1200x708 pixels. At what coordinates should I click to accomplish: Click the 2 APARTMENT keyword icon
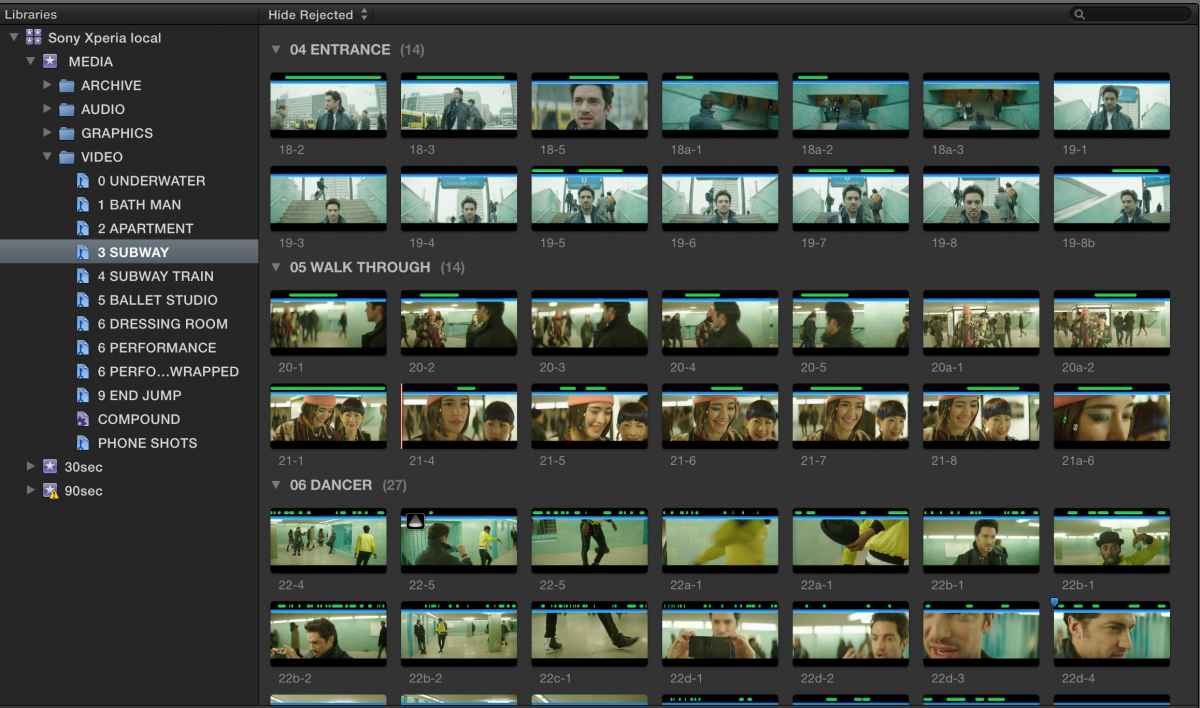(x=83, y=229)
